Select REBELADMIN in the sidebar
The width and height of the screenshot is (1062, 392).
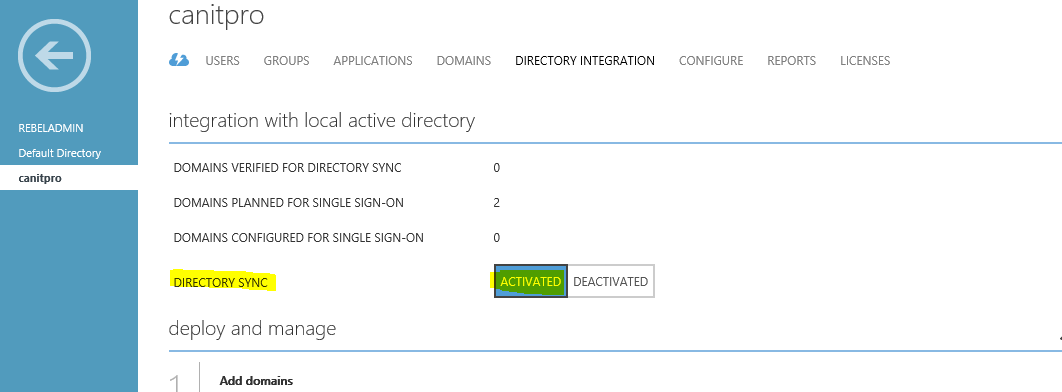coord(51,128)
